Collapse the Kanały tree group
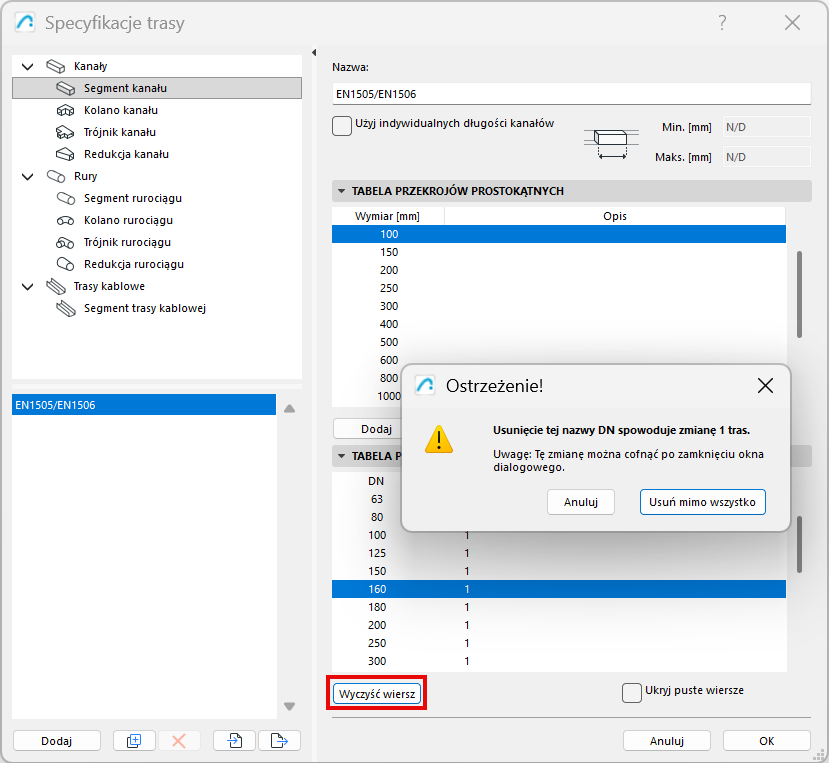 tap(27, 67)
